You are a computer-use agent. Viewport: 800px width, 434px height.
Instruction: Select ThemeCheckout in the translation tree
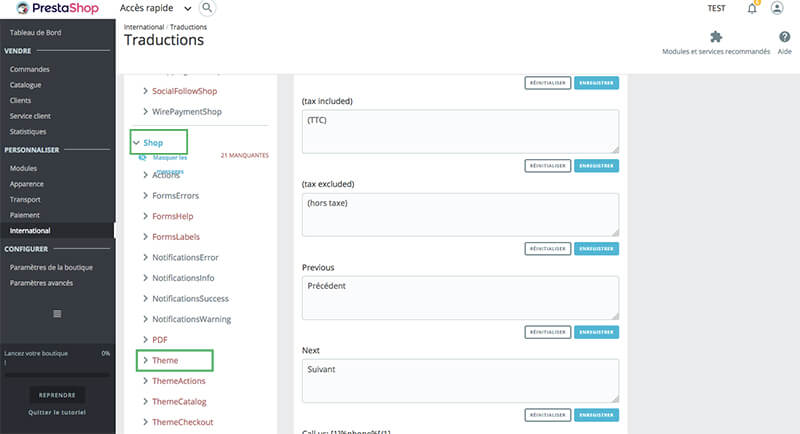pyautogui.click(x=182, y=422)
